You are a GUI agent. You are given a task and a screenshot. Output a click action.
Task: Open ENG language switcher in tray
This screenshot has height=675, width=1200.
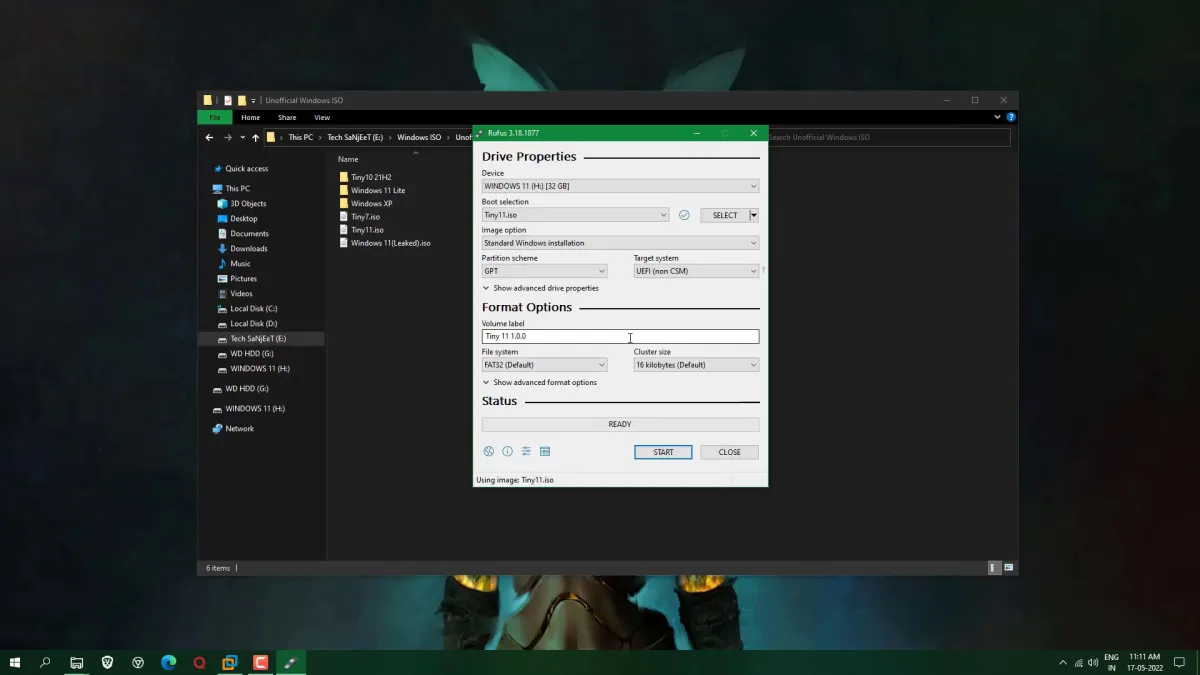(1111, 662)
